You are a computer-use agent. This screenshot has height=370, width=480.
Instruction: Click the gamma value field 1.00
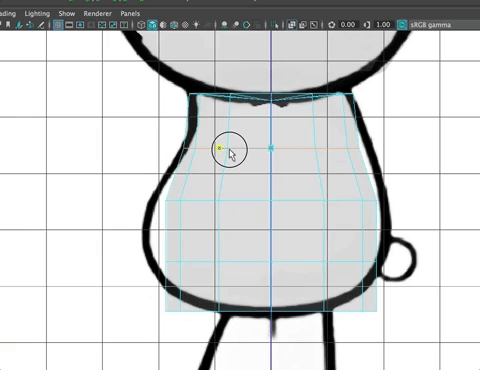(x=383, y=25)
